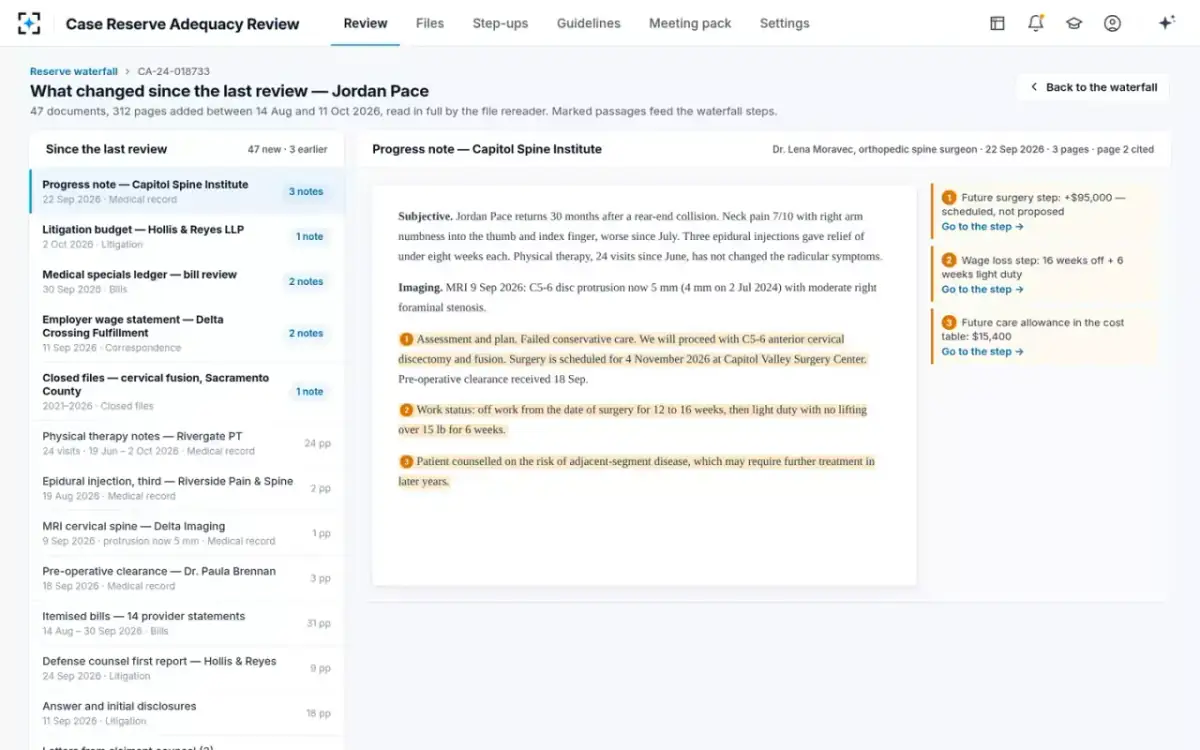Screen dimensions: 1200x750
Task: Click the 2 notes badge on Employer wage statement
Action: [x=306, y=333]
